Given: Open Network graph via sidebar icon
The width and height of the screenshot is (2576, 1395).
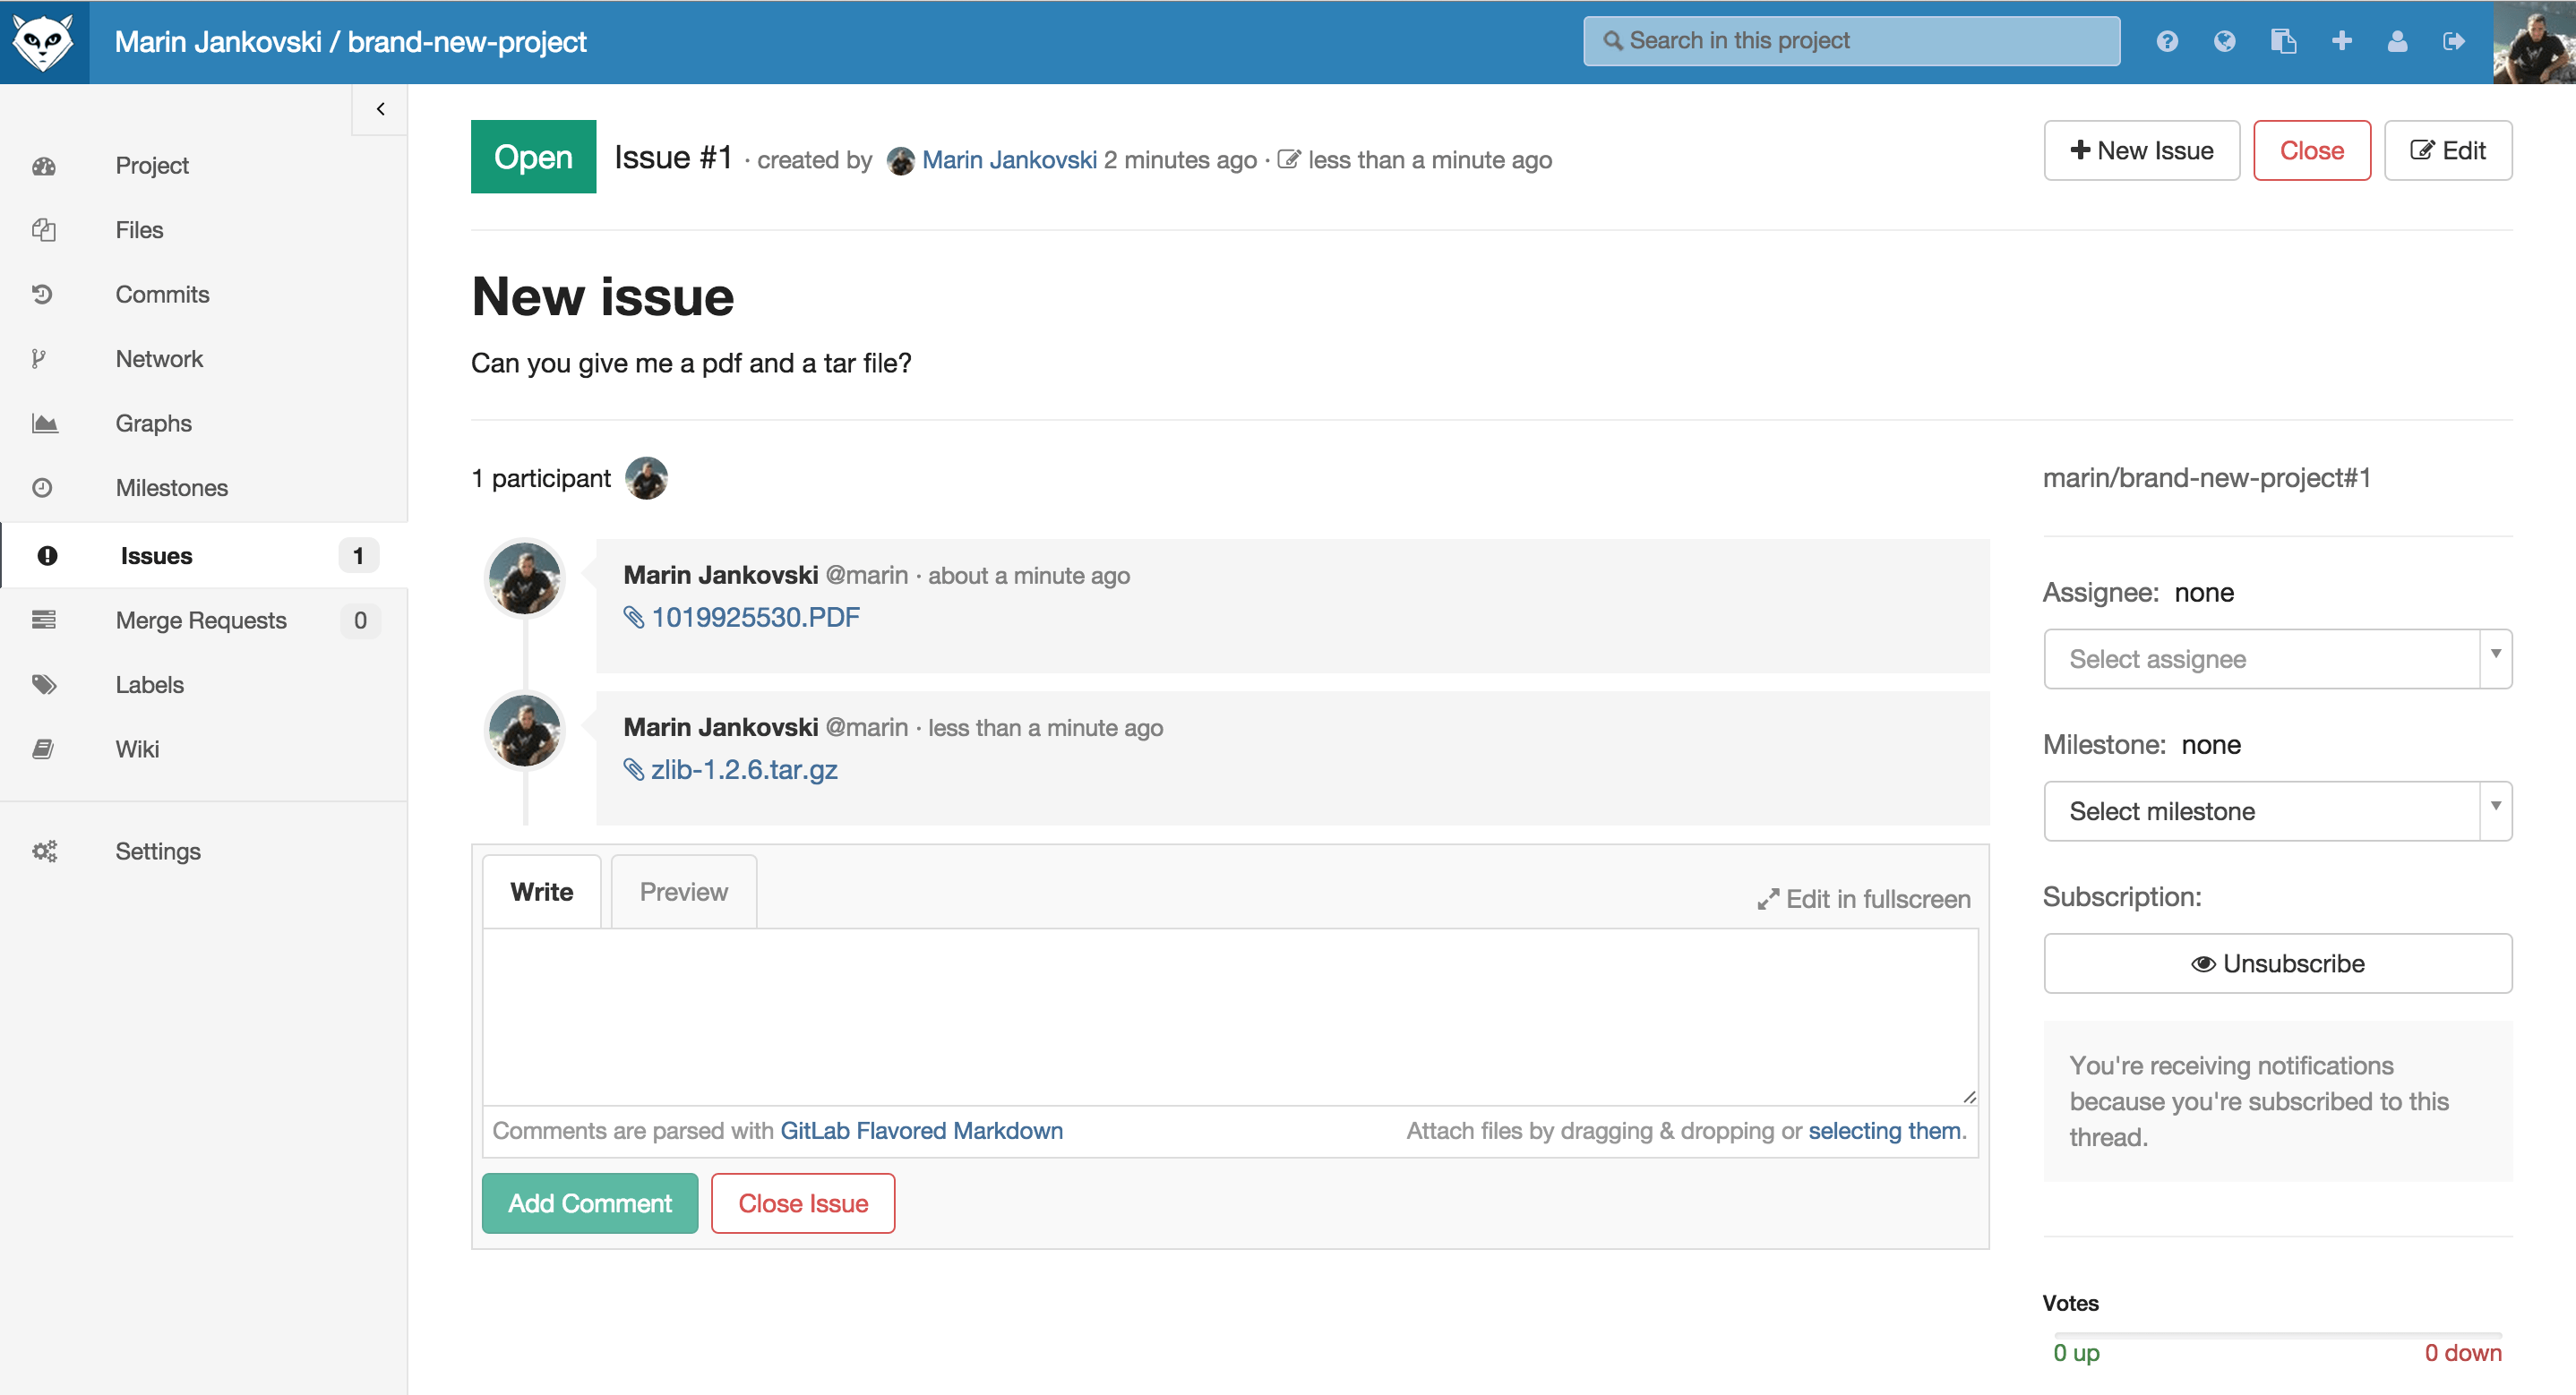Looking at the screenshot, I should [45, 357].
